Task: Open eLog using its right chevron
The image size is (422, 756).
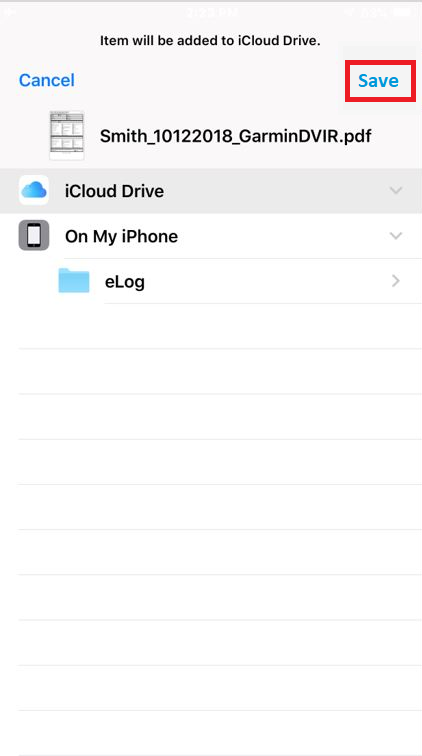Action: (396, 281)
